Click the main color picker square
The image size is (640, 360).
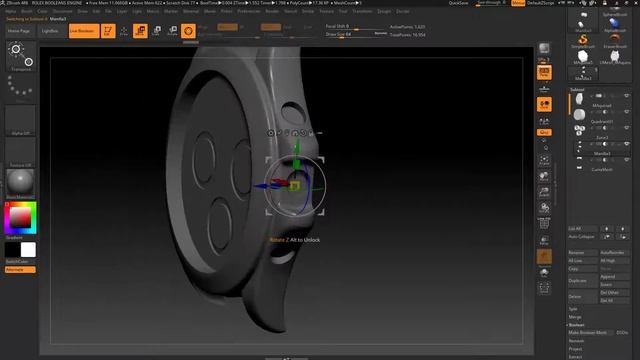point(20,218)
